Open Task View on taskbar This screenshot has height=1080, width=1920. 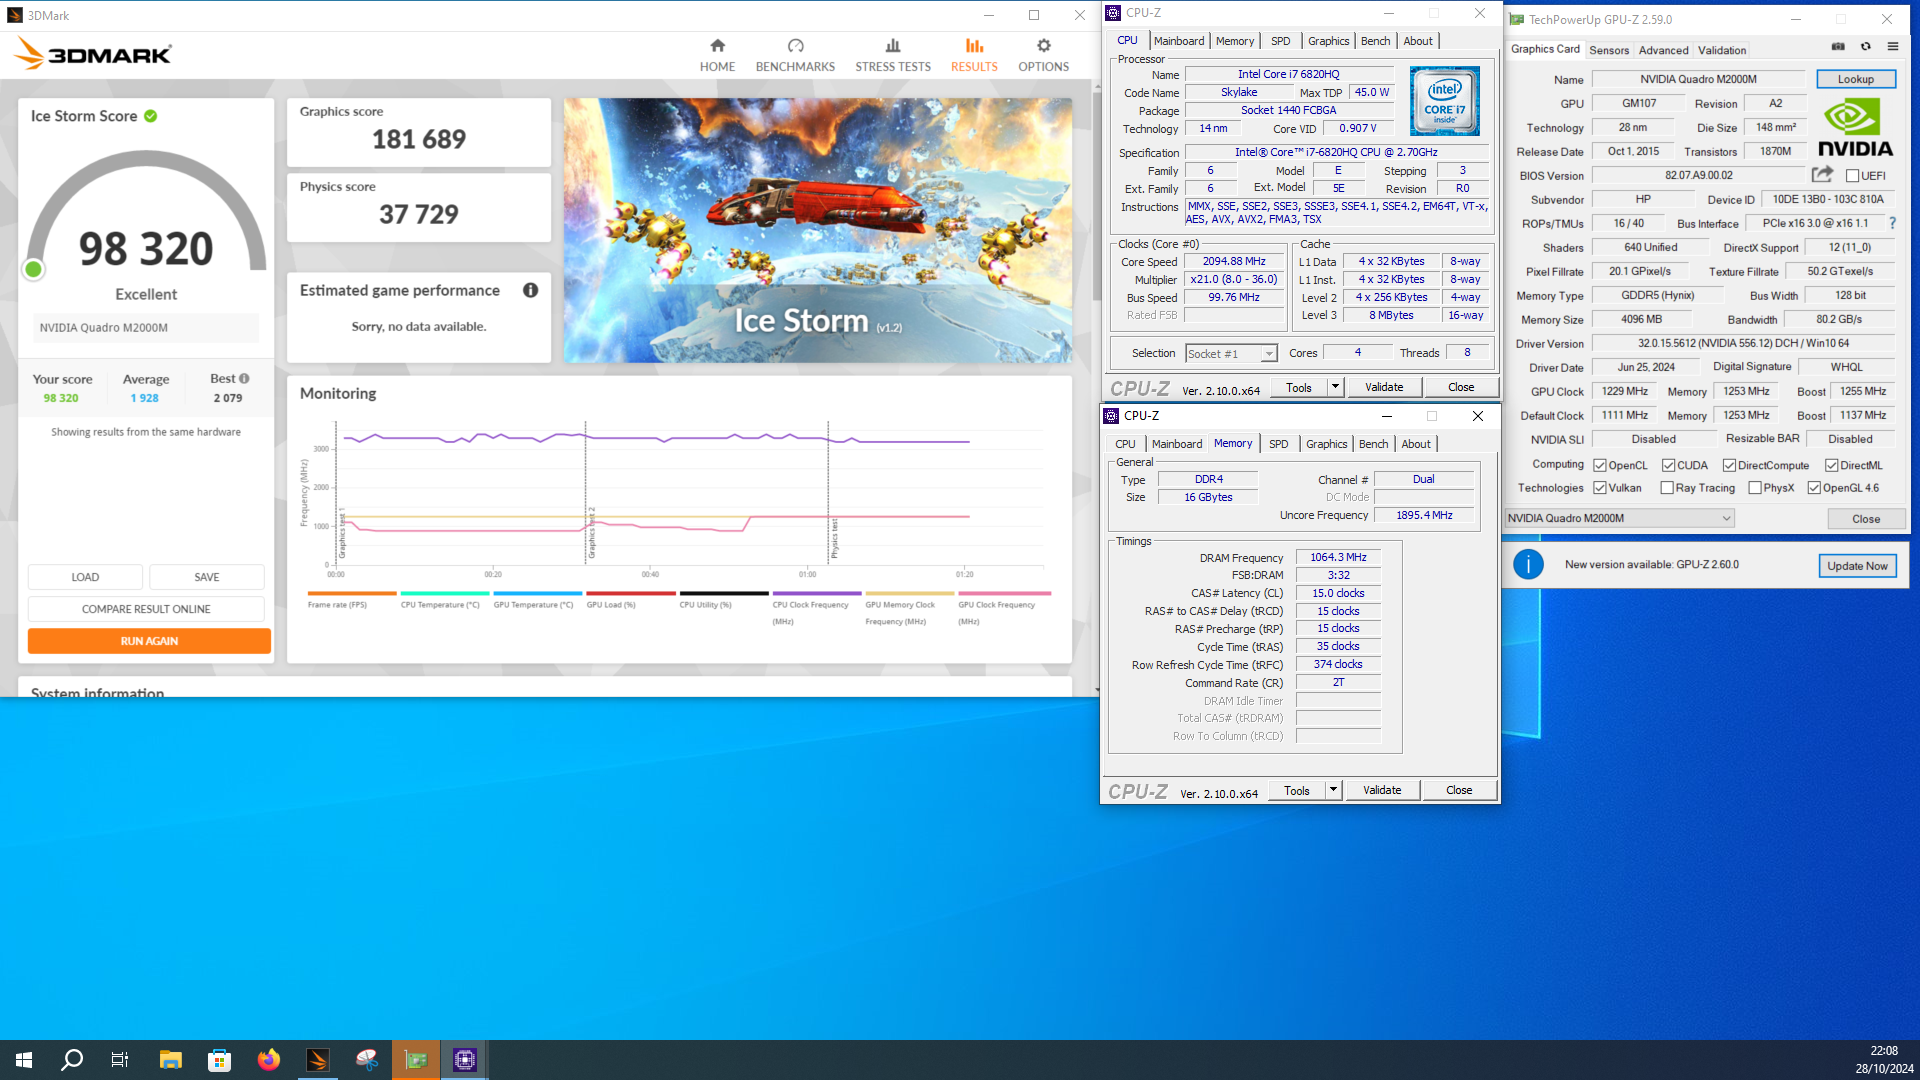[x=120, y=1060]
